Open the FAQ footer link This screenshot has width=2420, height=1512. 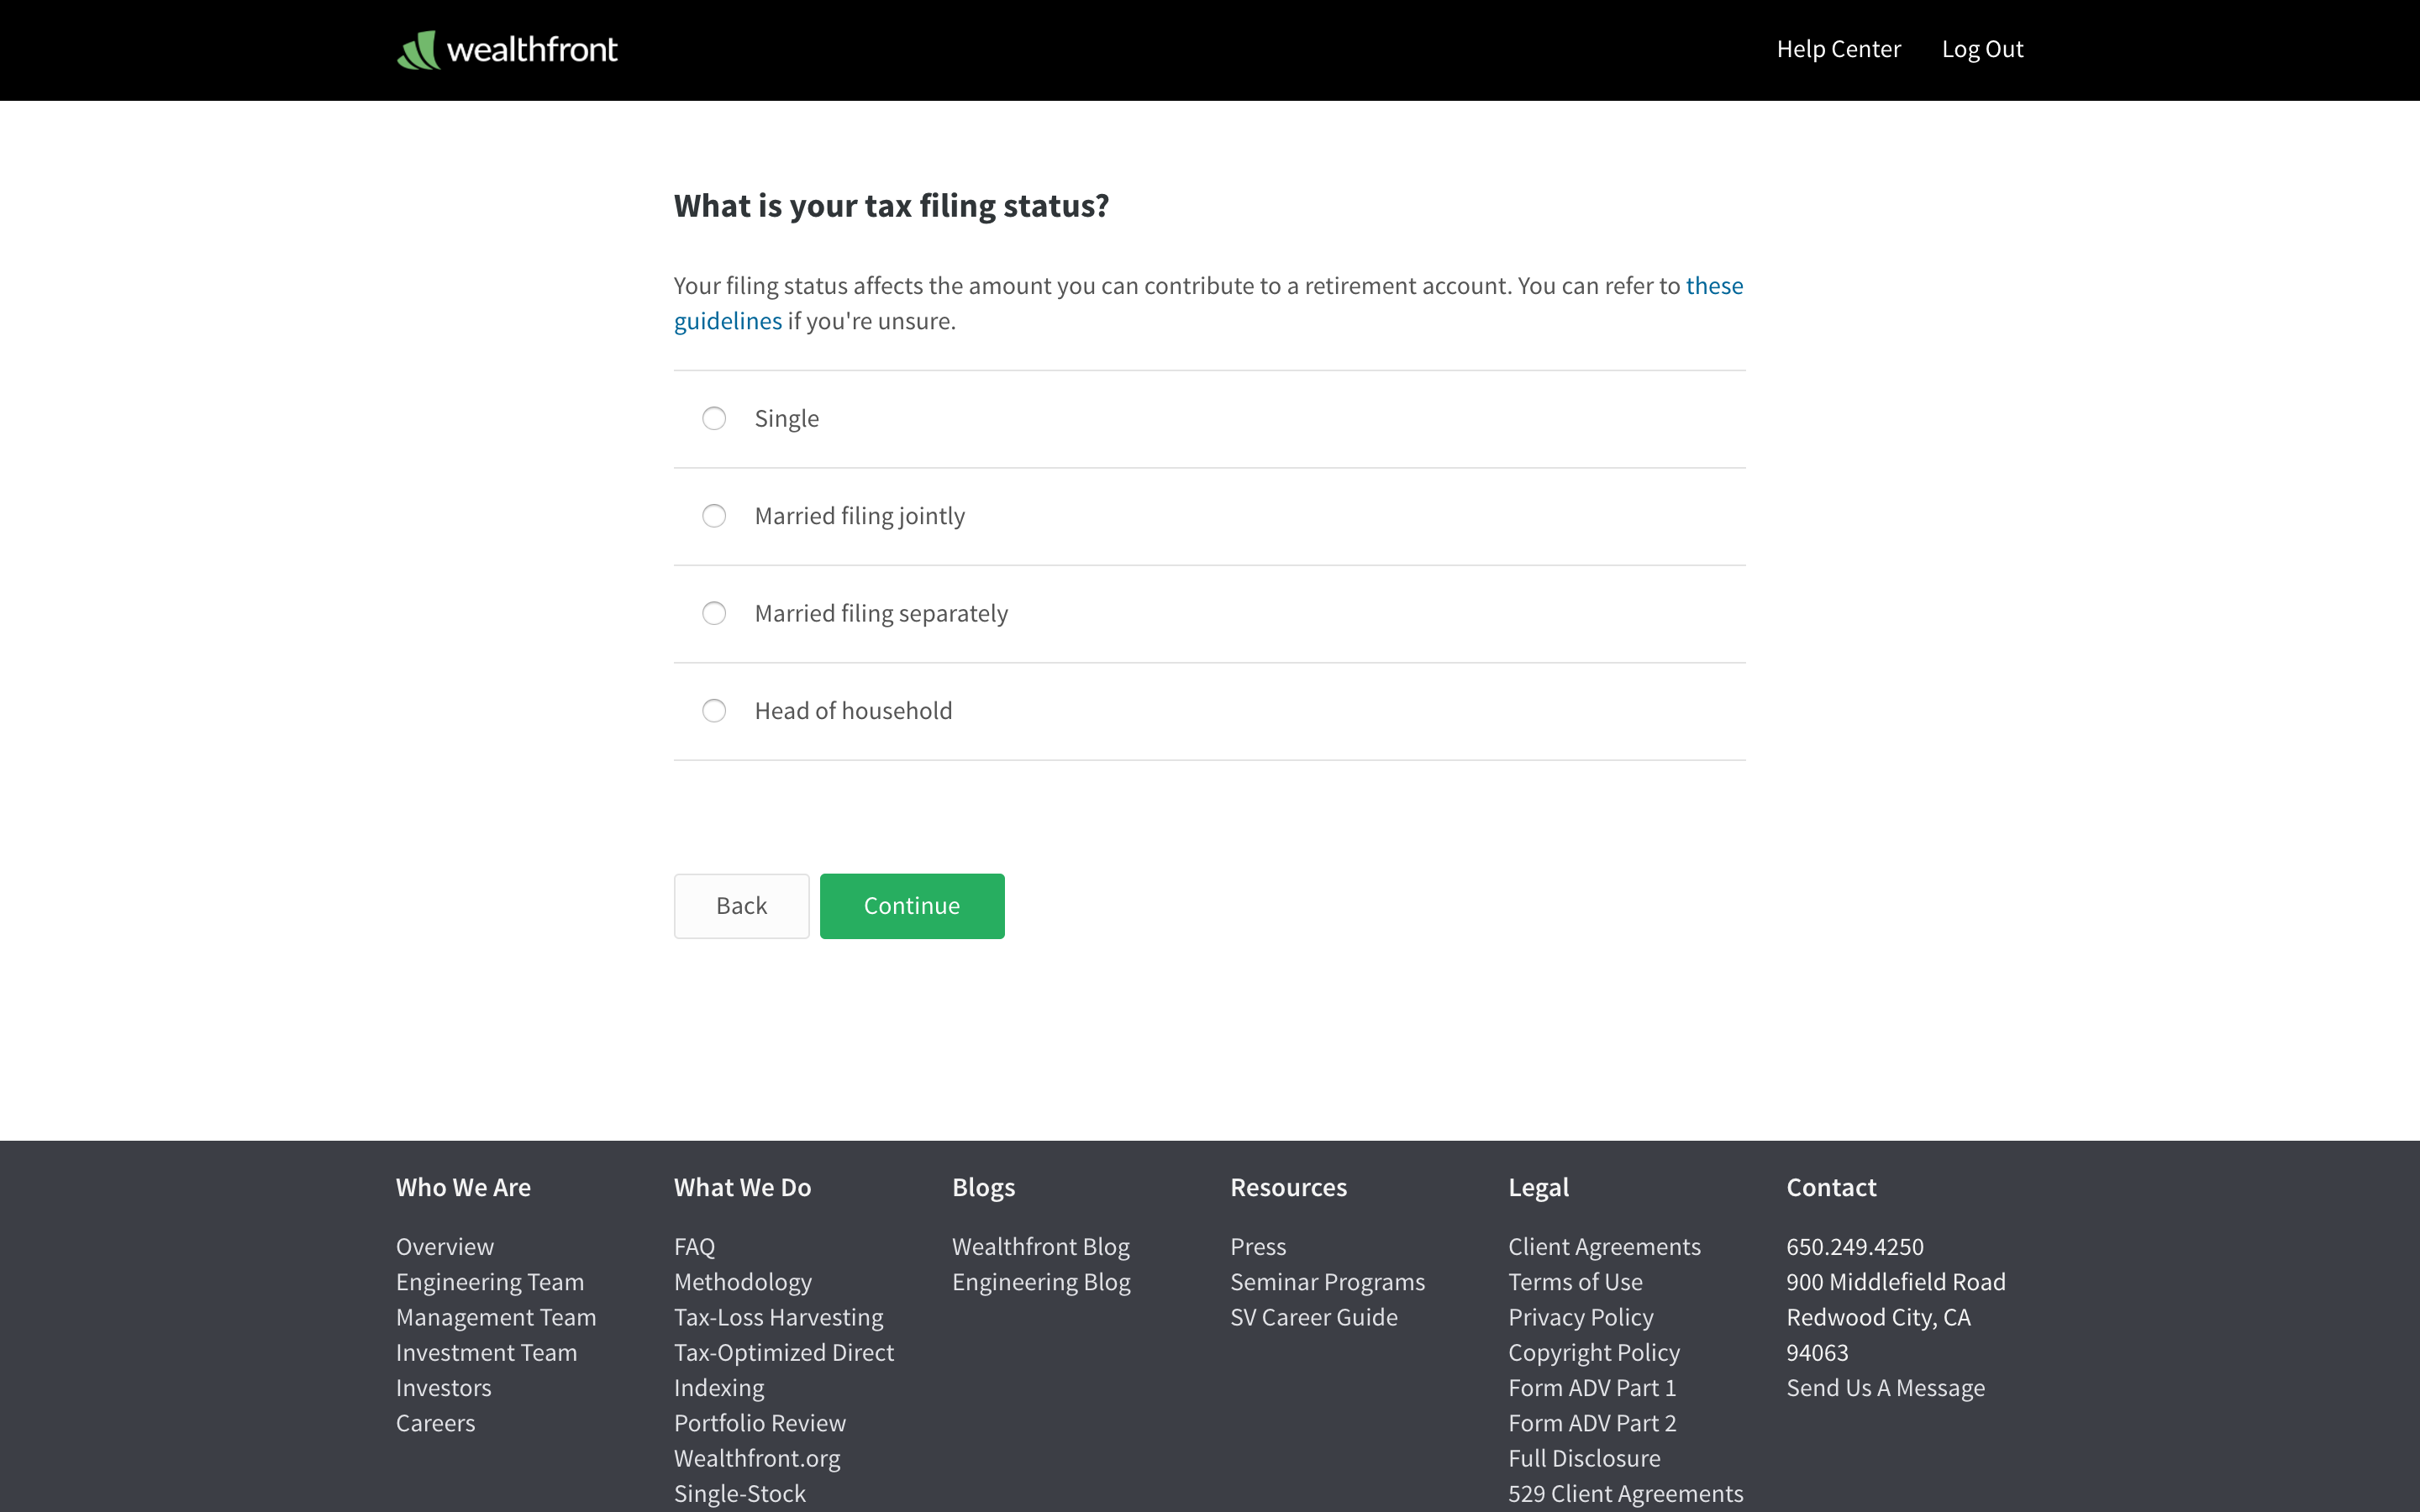(x=694, y=1247)
